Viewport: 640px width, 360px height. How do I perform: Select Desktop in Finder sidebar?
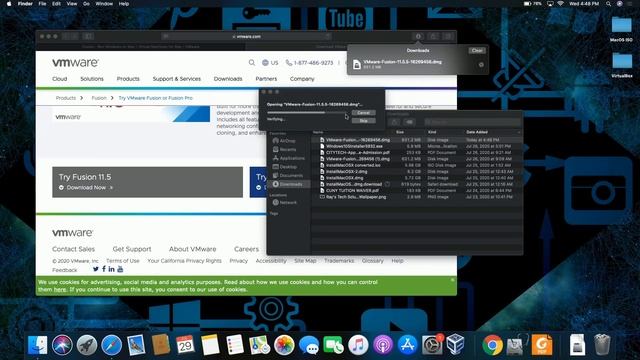(288, 167)
